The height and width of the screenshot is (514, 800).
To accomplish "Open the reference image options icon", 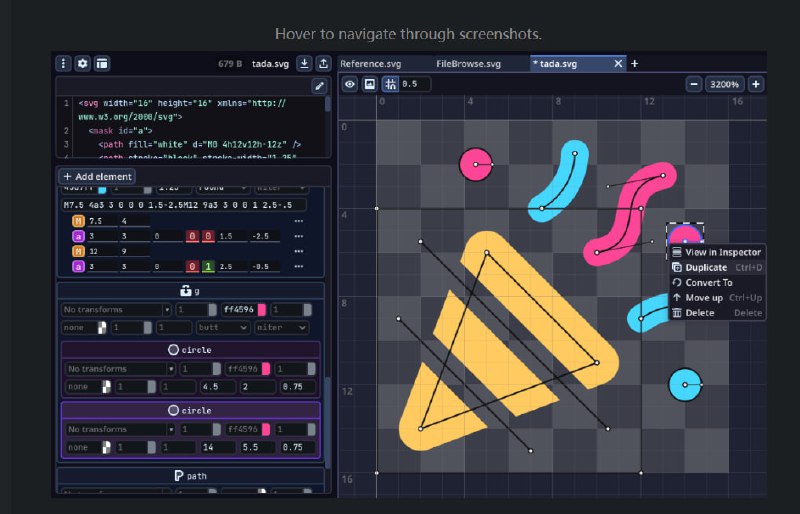I will 369,84.
